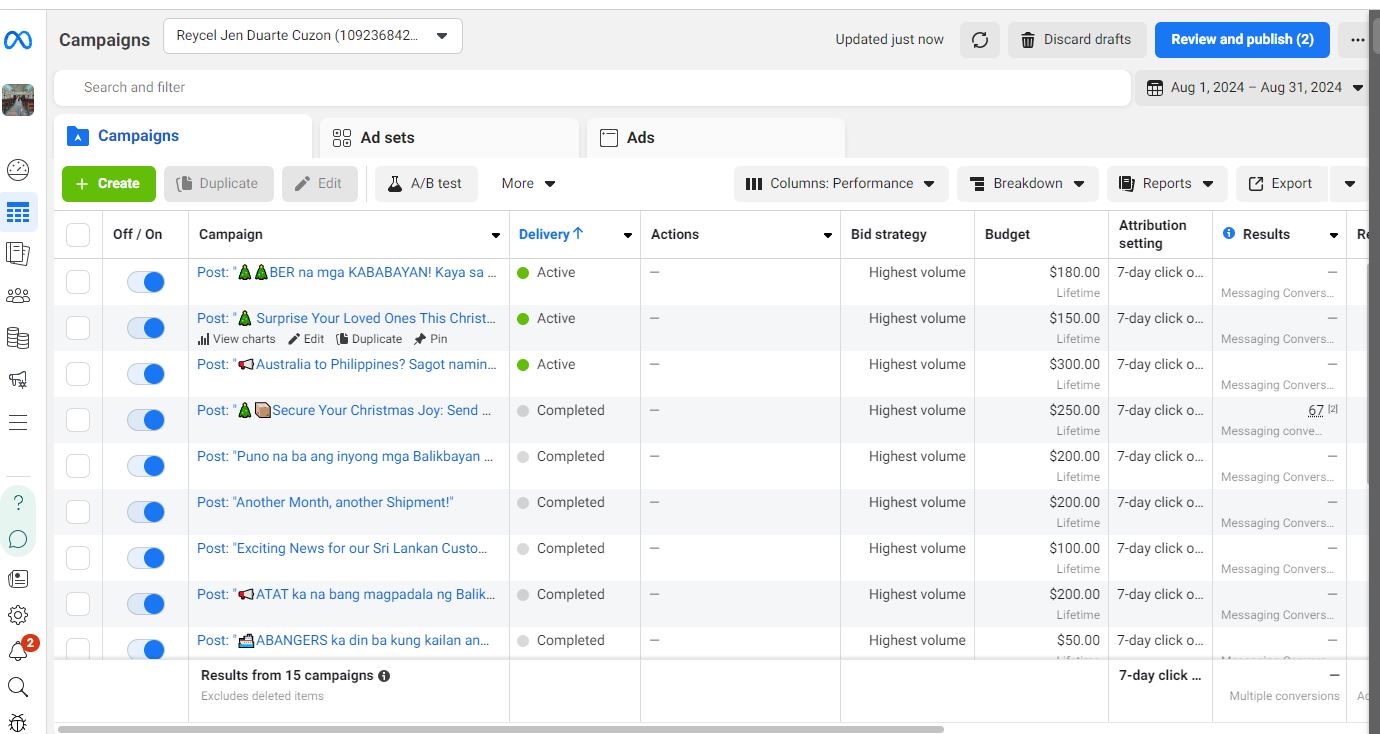Click the Bid strategy column header
Viewport: 1380px width, 734px height.
tap(889, 234)
